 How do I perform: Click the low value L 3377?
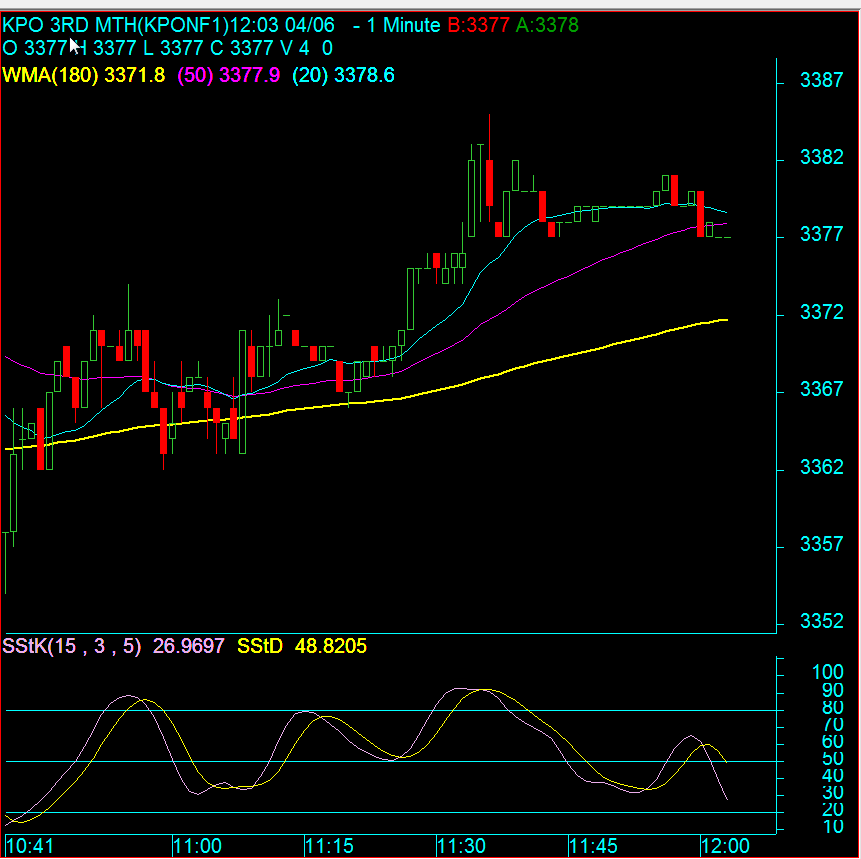click(x=174, y=48)
